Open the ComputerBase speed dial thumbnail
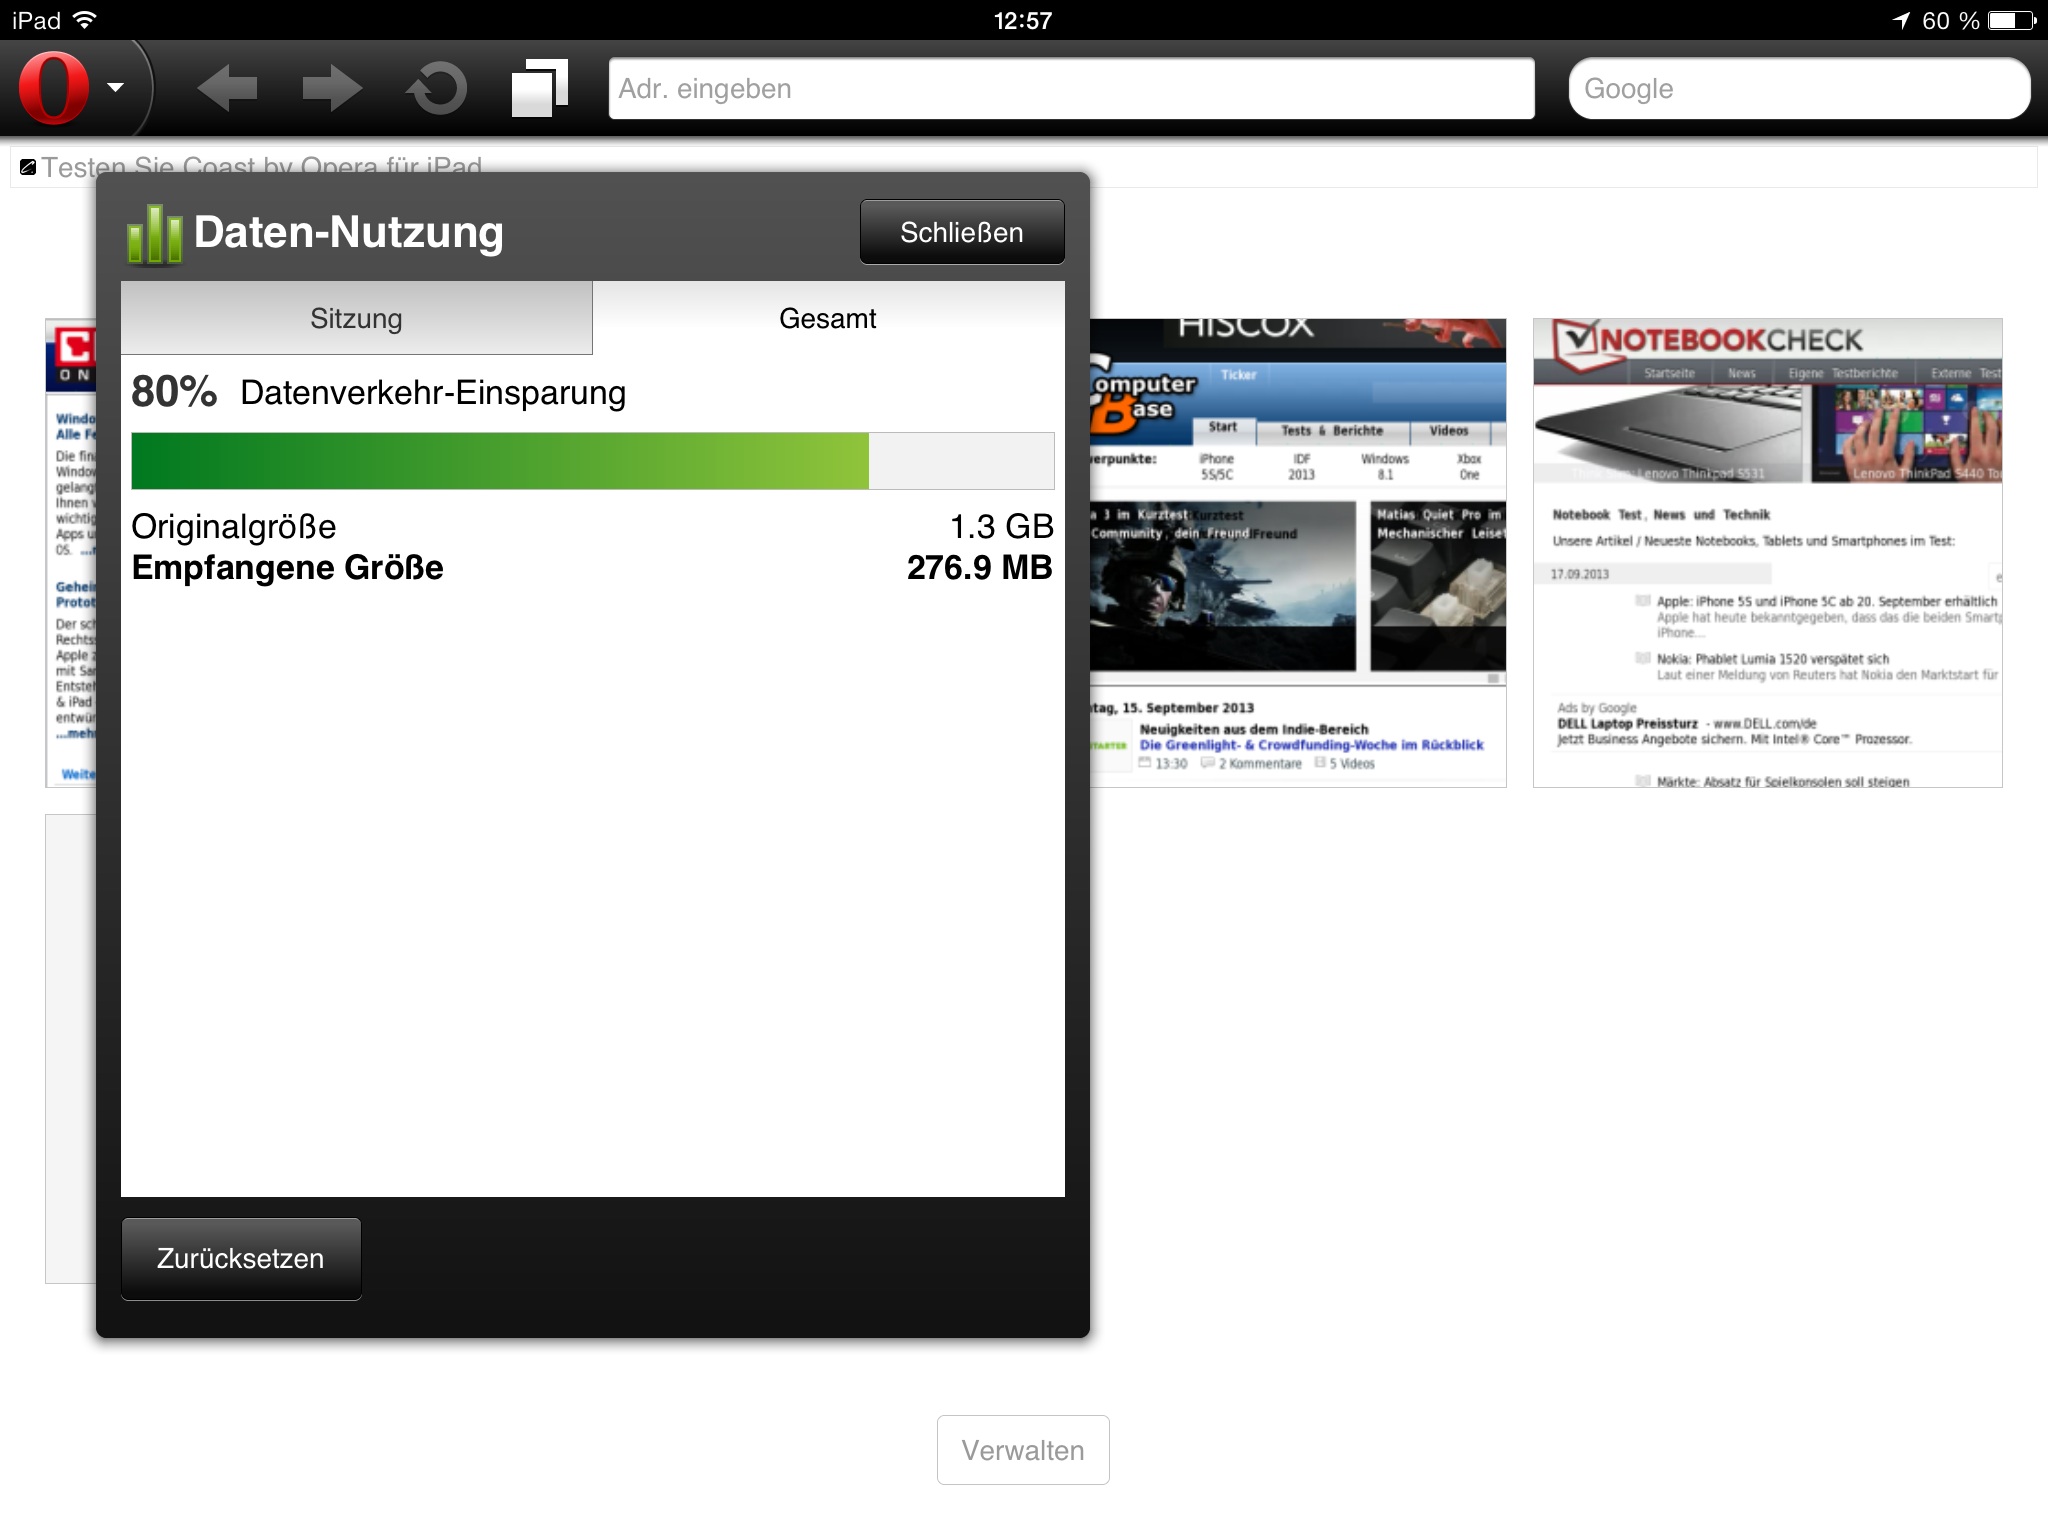Image resolution: width=2048 pixels, height=1536 pixels. coord(1297,553)
